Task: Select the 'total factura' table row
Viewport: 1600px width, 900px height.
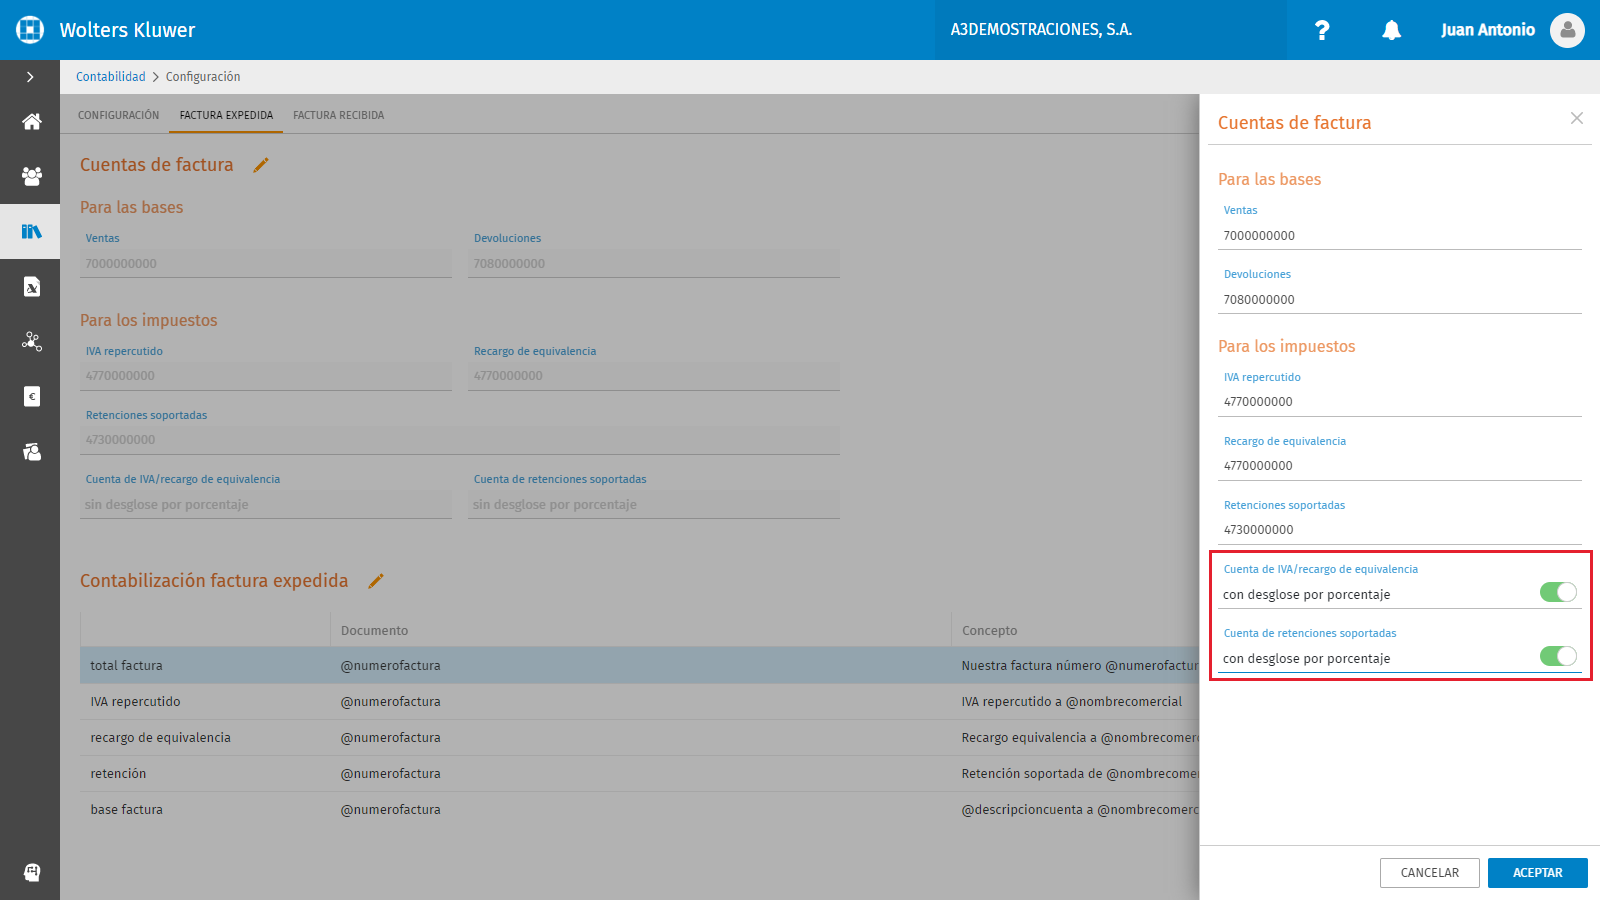Action: (639, 666)
